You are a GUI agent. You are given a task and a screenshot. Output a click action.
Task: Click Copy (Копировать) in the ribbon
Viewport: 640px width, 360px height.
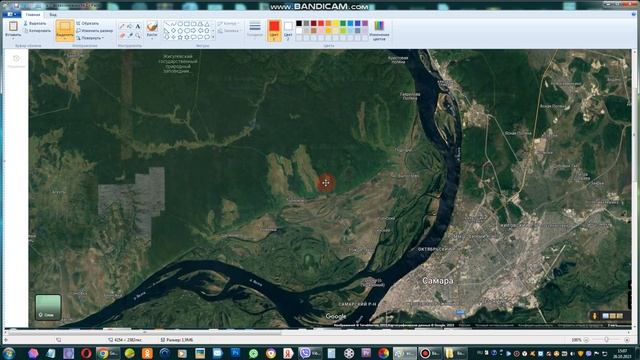(x=37, y=31)
